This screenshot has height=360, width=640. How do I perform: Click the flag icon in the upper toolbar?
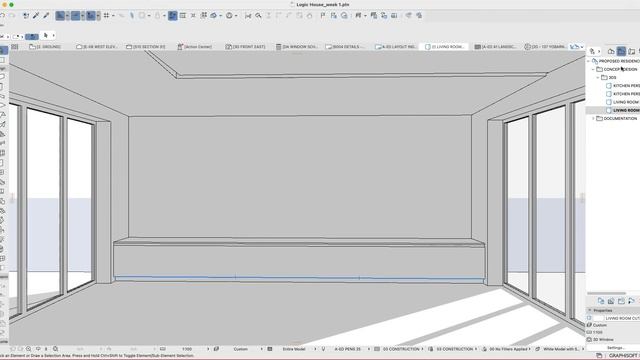click(x=323, y=16)
